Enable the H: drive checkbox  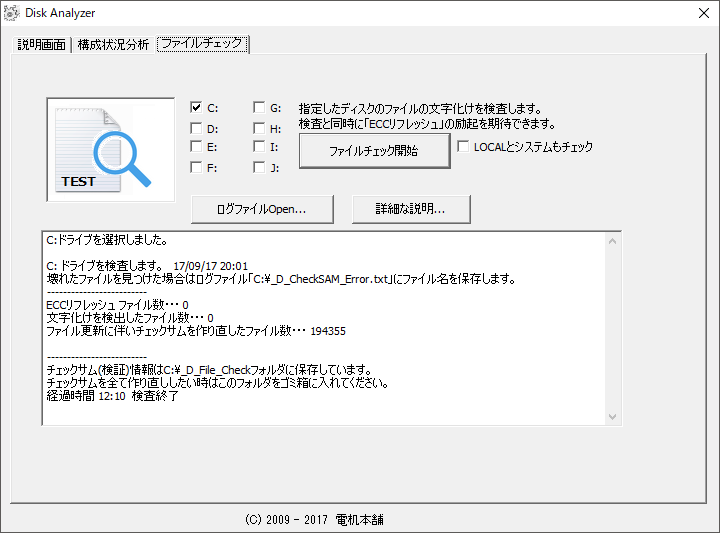258,128
